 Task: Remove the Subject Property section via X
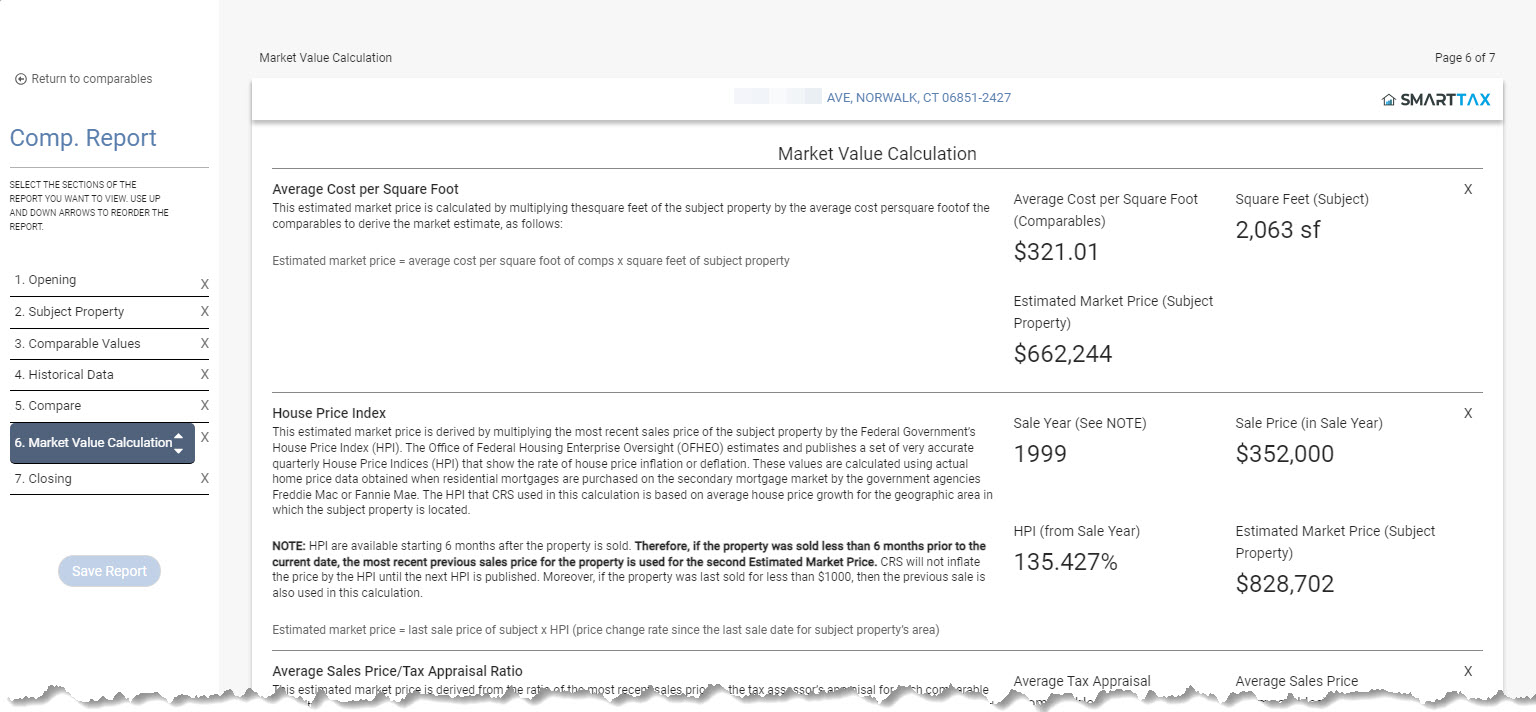pyautogui.click(x=204, y=311)
